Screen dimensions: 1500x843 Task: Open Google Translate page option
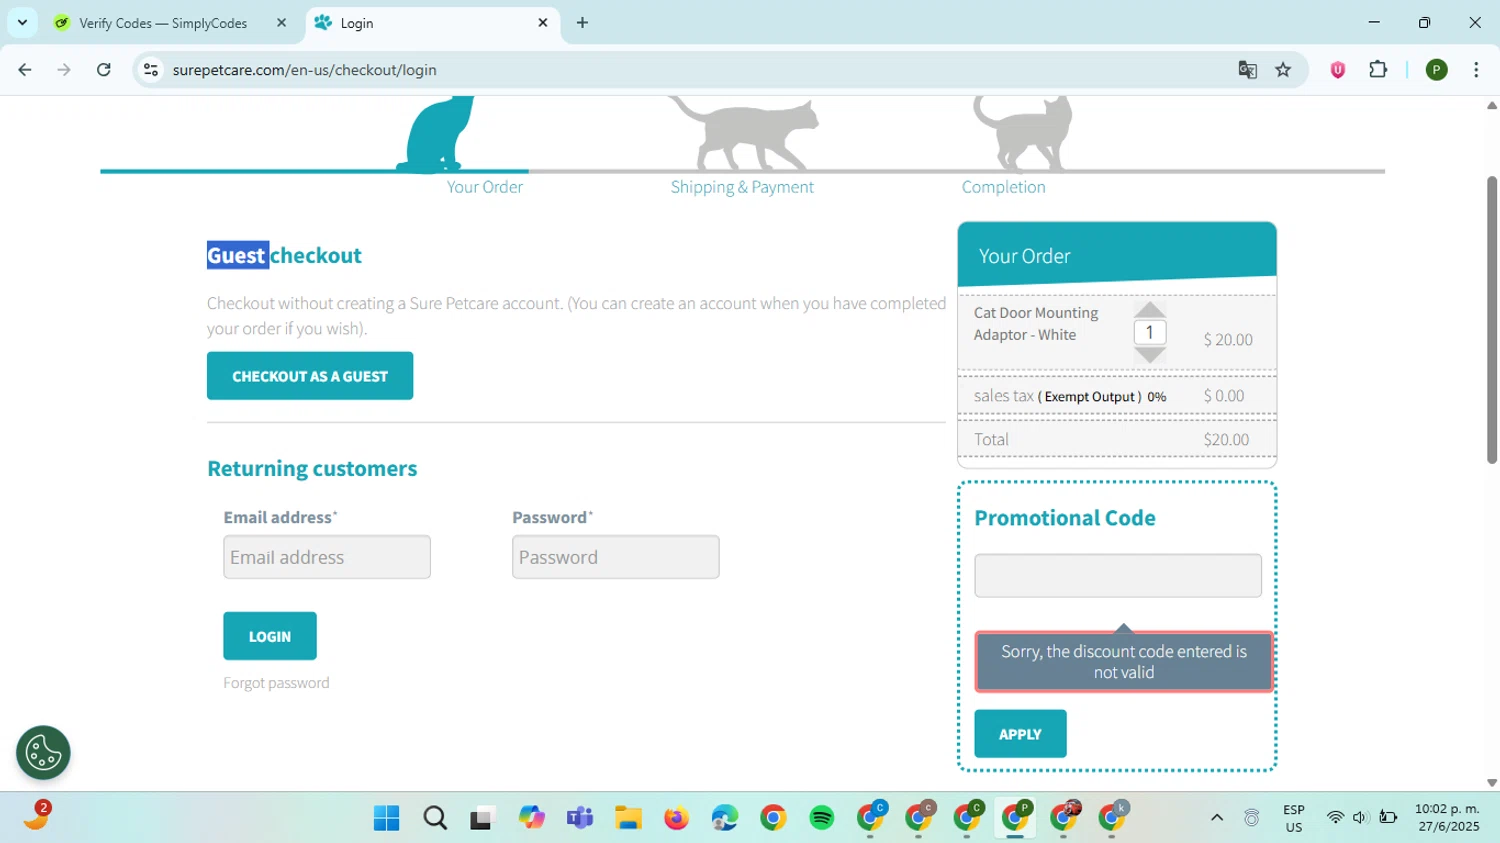pyautogui.click(x=1247, y=70)
